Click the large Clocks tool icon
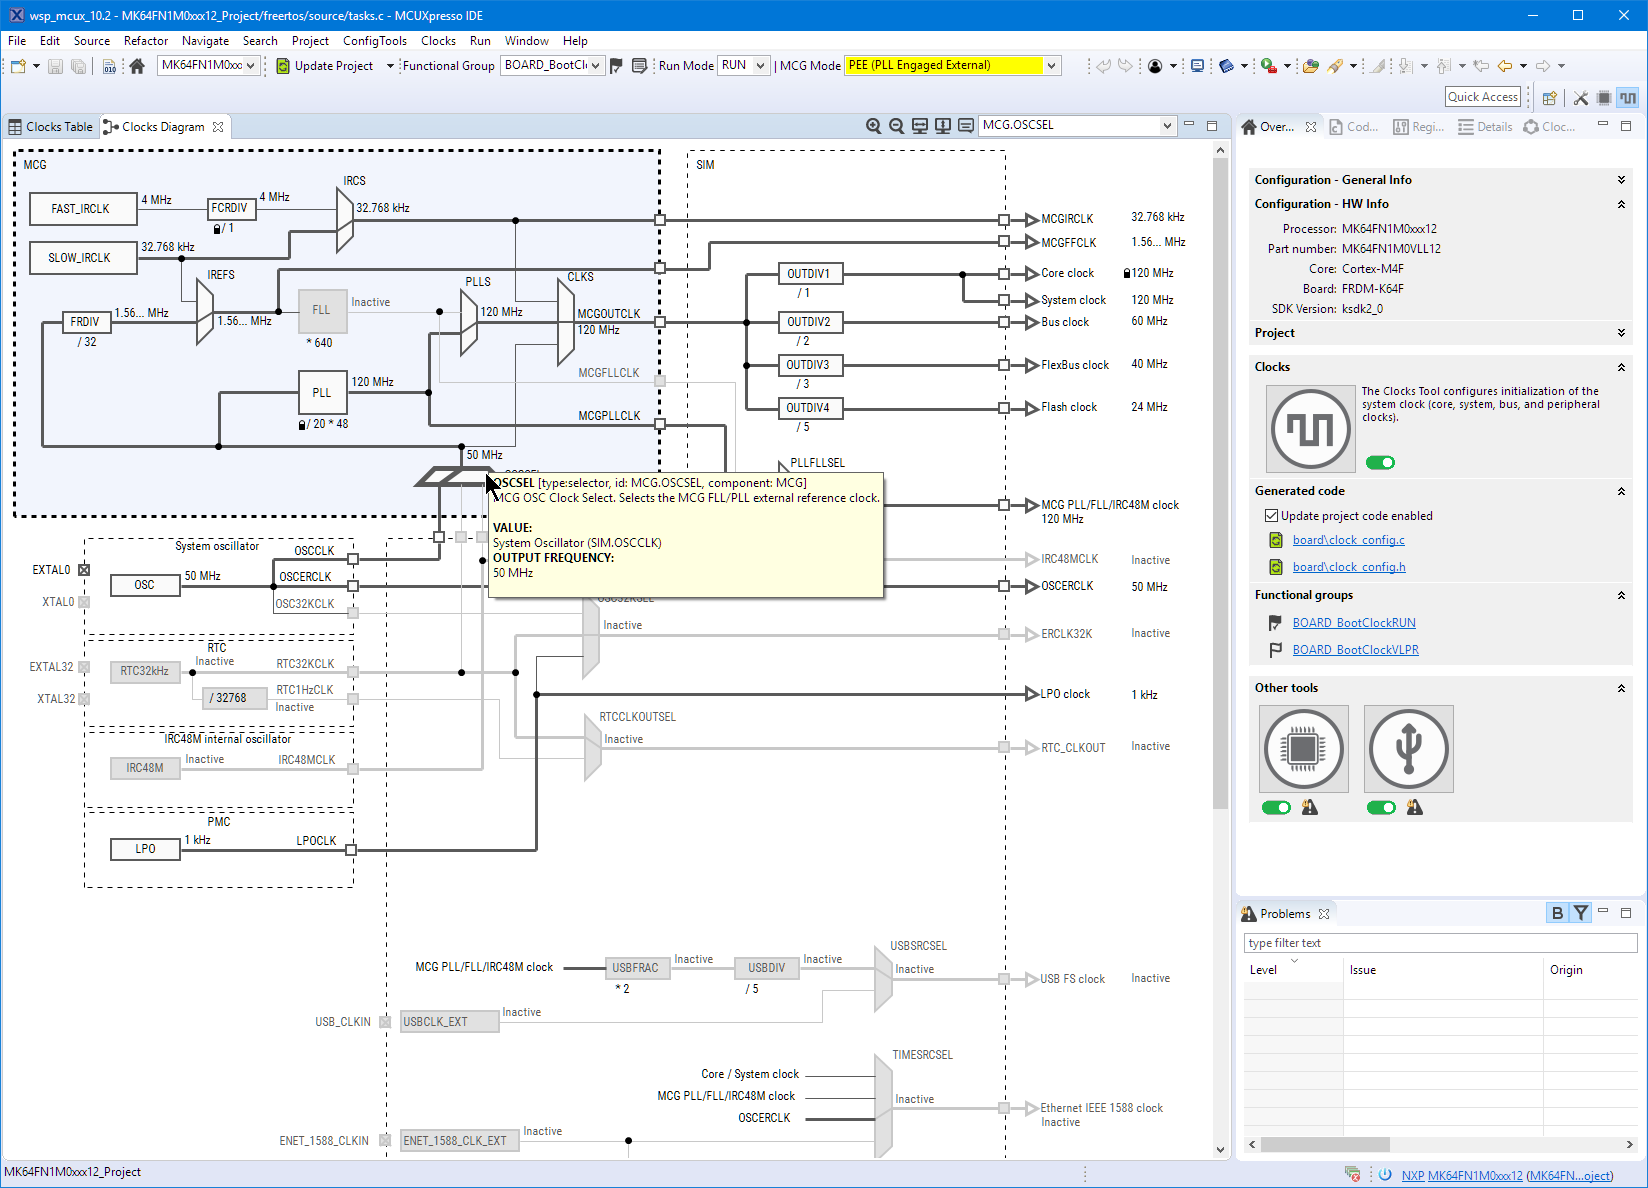 (x=1310, y=429)
